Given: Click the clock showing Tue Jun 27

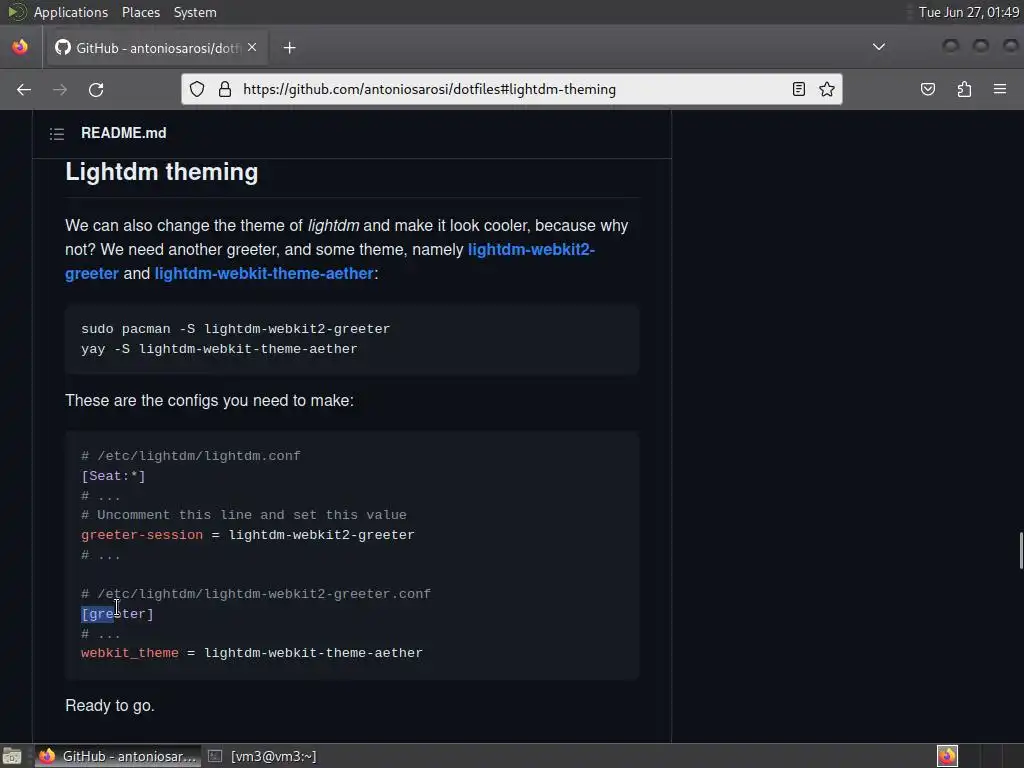Looking at the screenshot, I should coord(968,12).
